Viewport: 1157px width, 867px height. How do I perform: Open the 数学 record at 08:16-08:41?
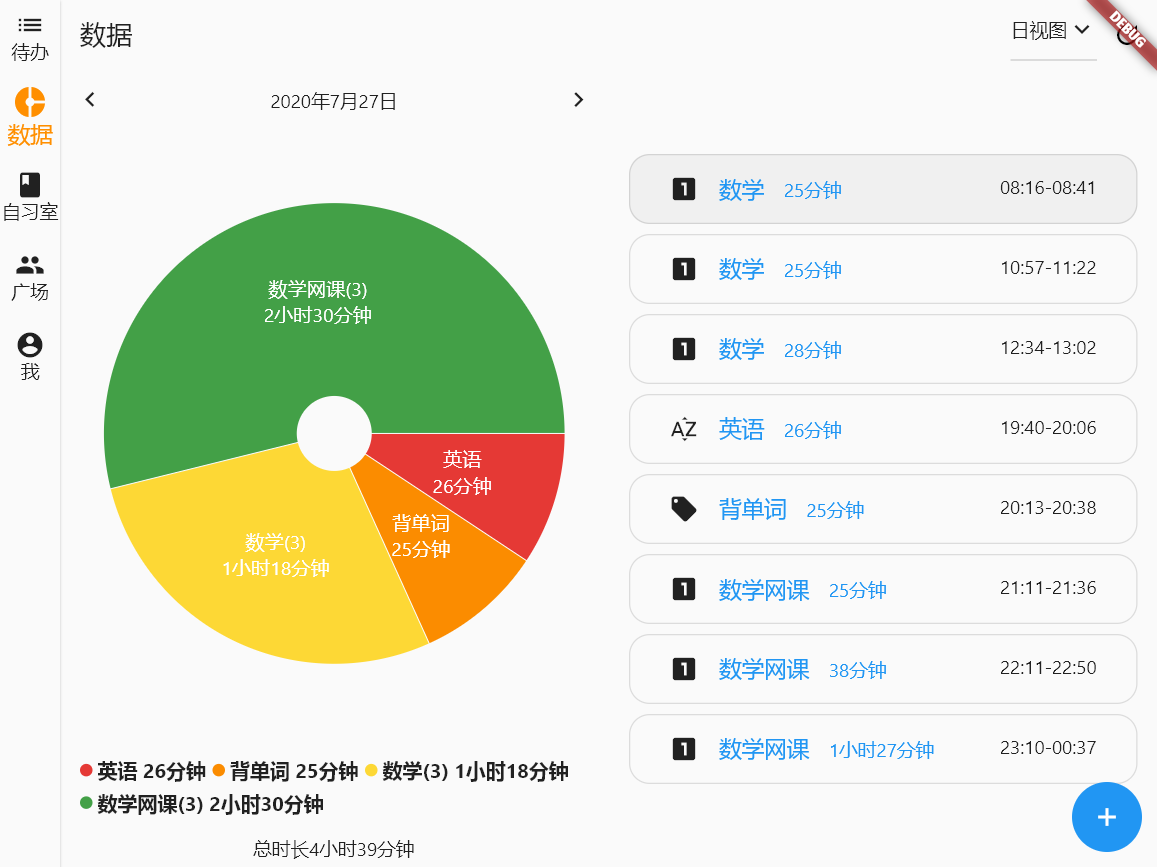[x=882, y=189]
